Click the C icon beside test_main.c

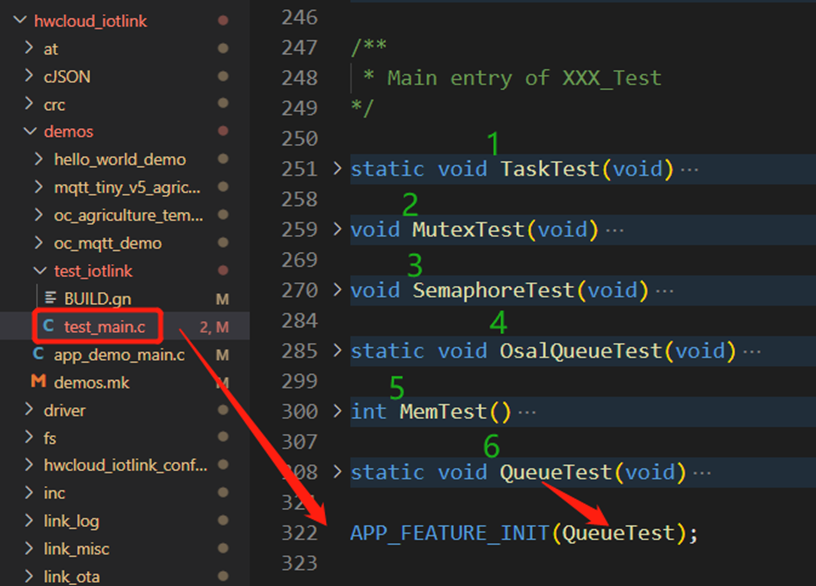[49, 327]
